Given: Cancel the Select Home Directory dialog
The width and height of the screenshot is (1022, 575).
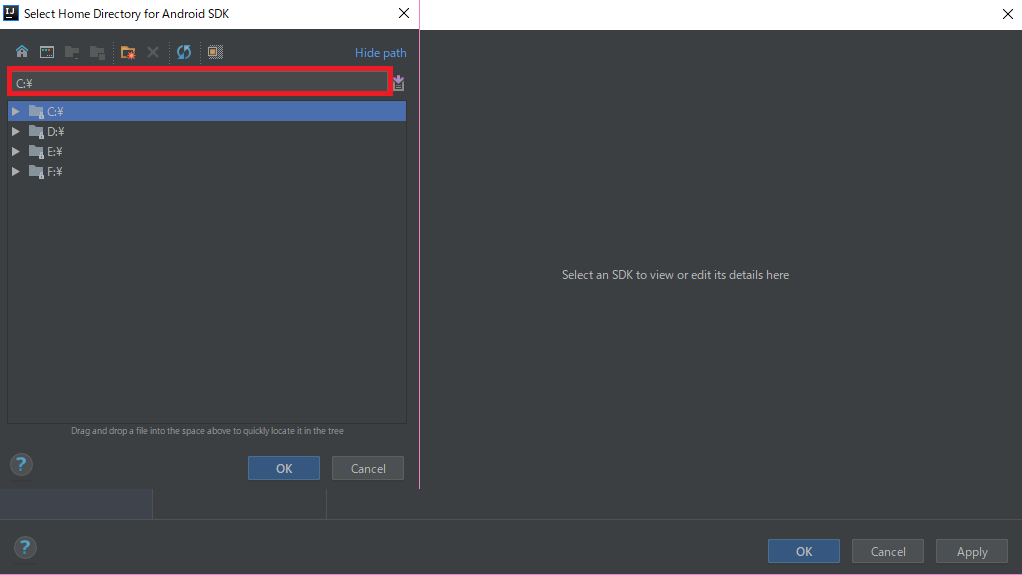Looking at the screenshot, I should click(x=368, y=468).
